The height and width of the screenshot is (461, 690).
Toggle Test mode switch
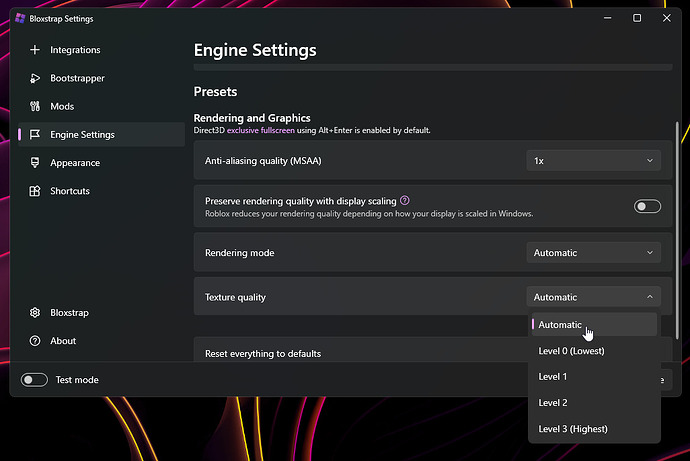[34, 380]
